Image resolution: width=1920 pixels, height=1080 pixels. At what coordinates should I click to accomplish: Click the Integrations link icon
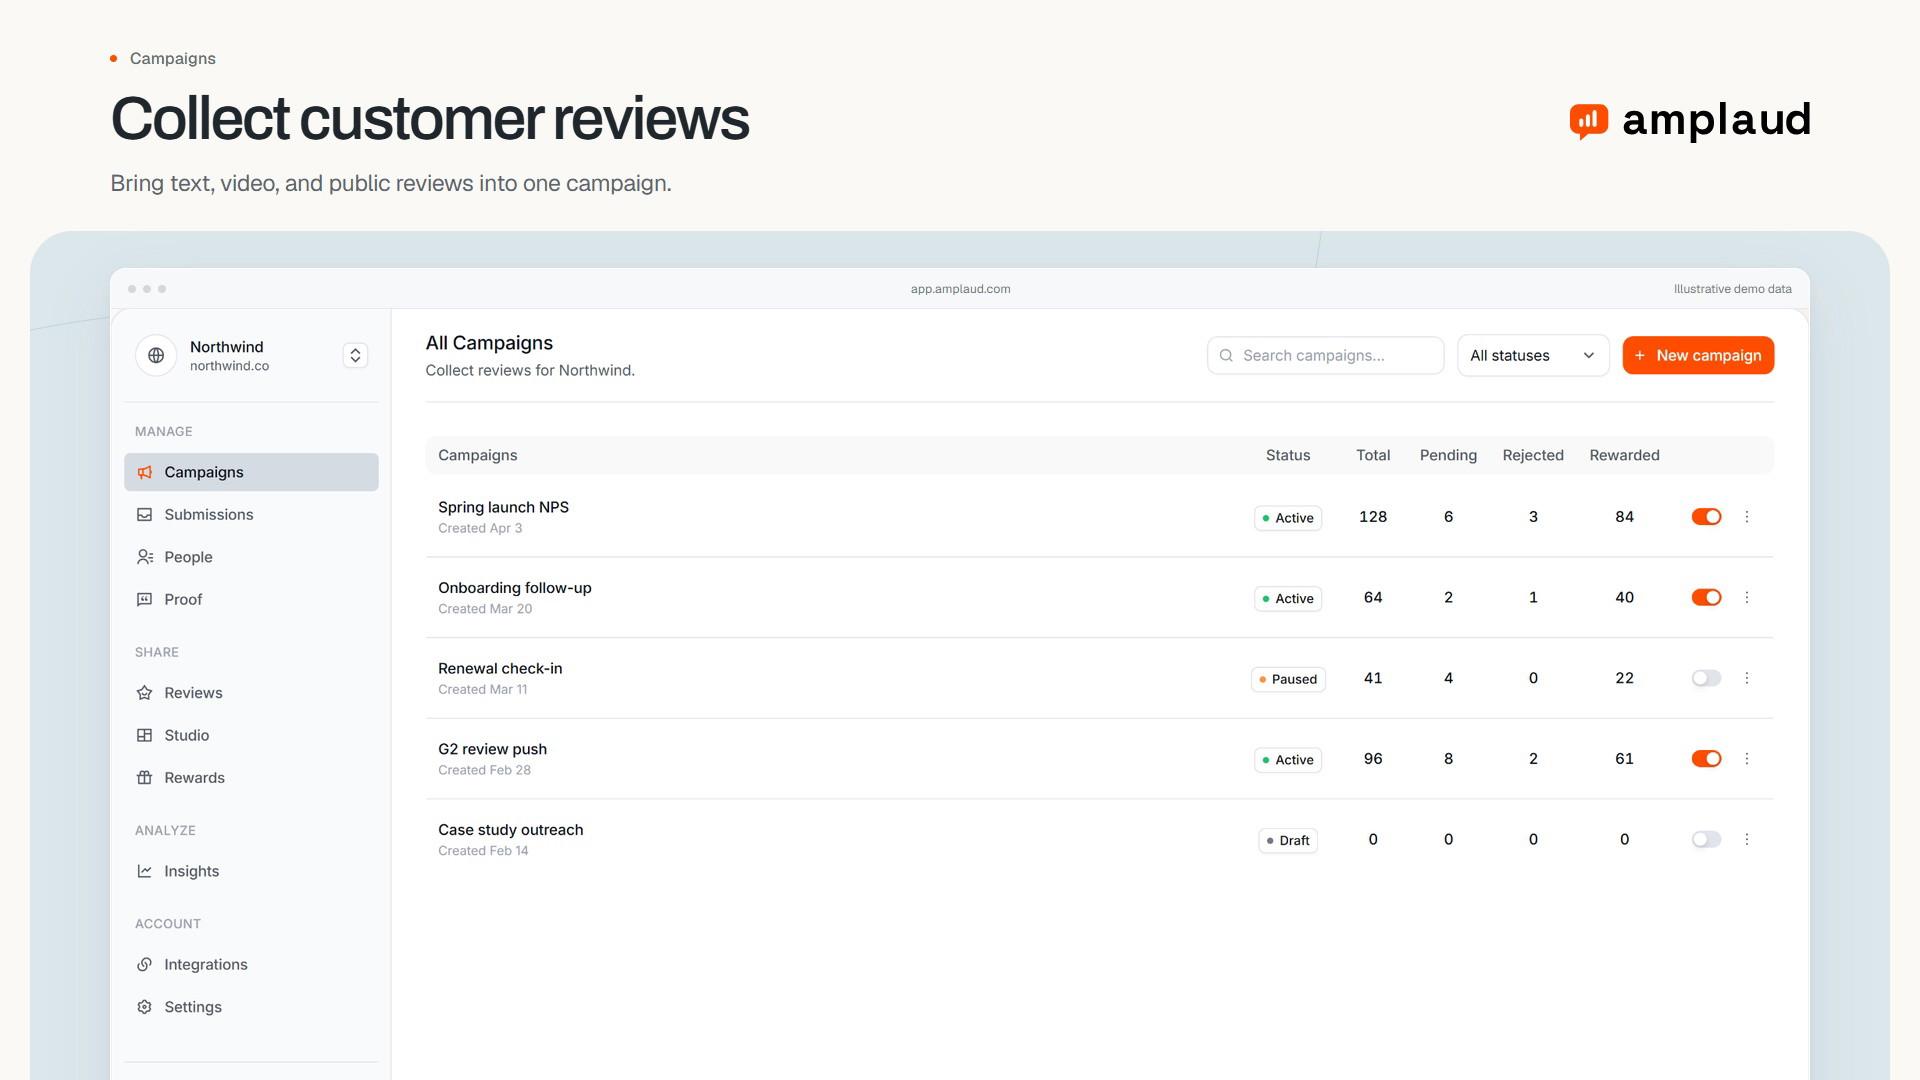point(145,964)
